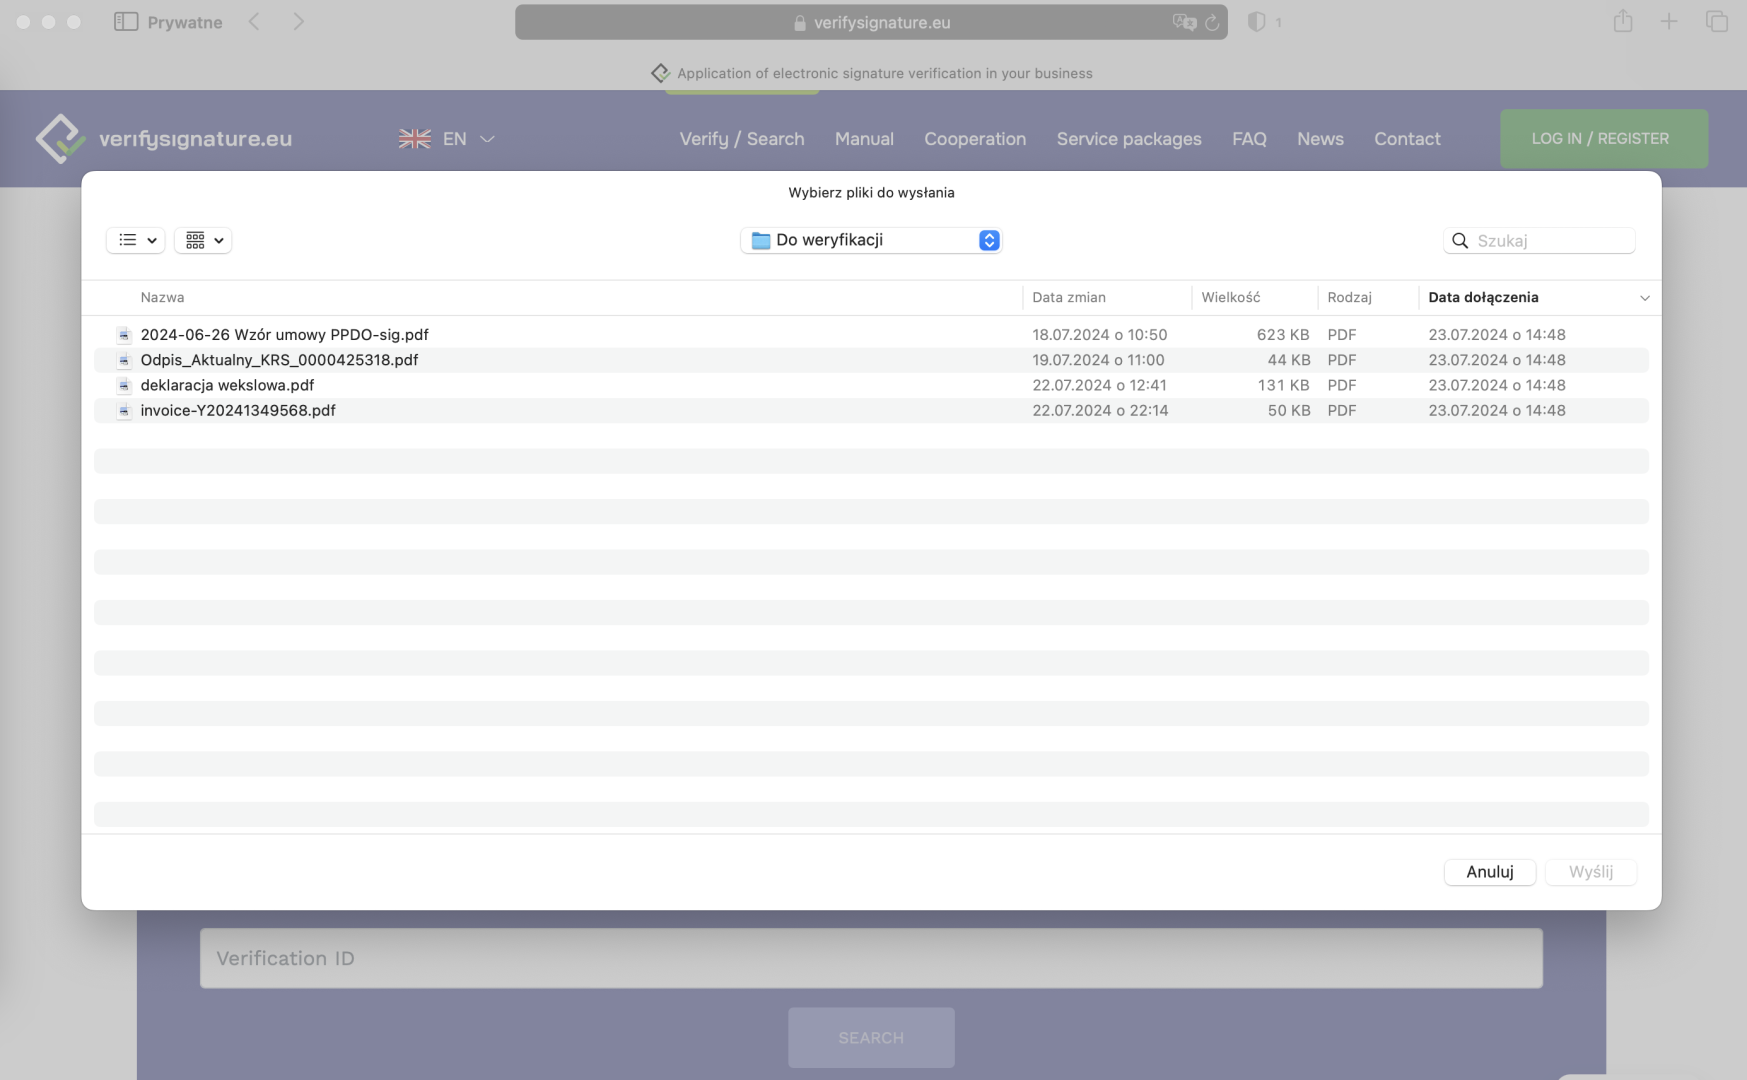The image size is (1747, 1080).
Task: Toggle the Safari sidebar icon
Action: [125, 22]
